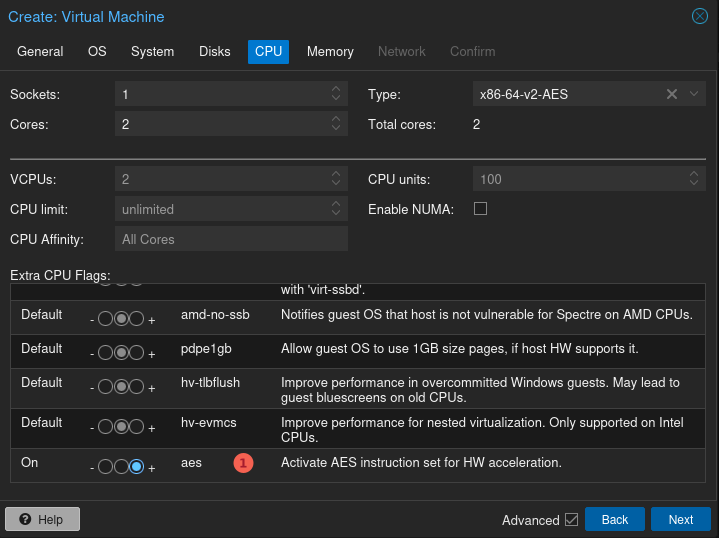Click the CPU Affinity input field

tap(231, 240)
